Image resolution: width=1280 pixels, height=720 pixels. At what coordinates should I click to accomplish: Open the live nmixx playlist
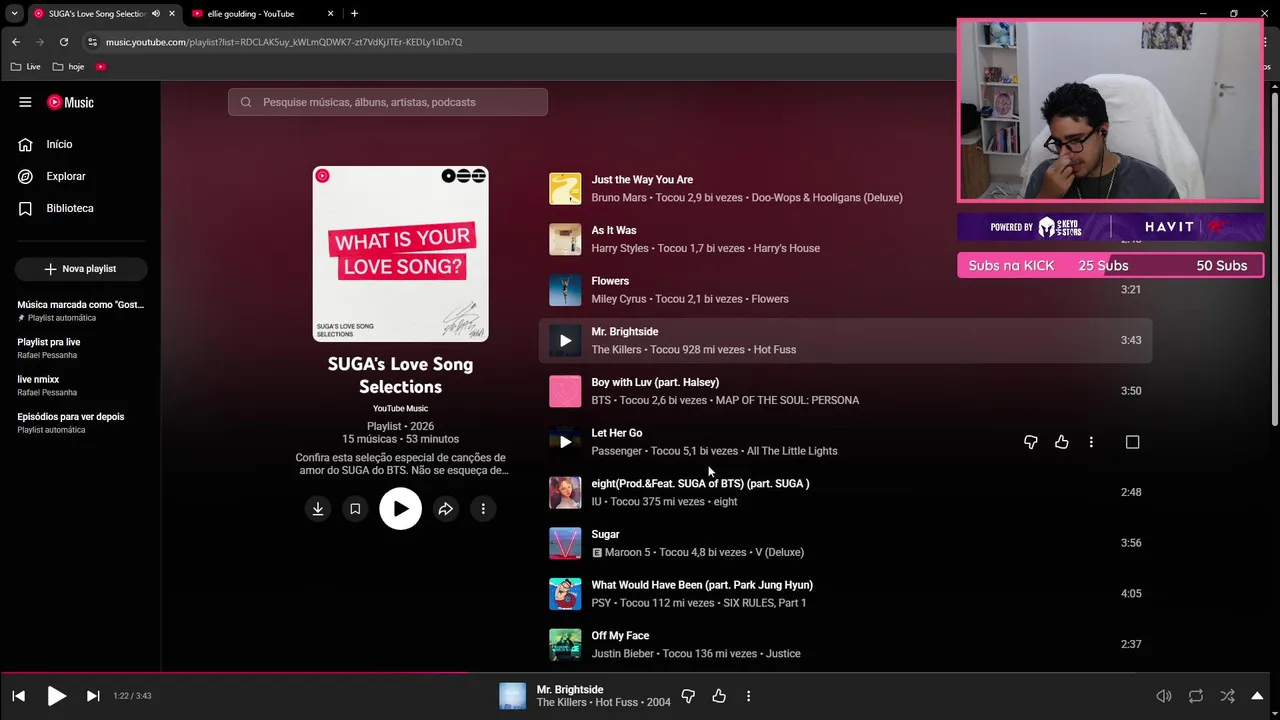(81, 385)
